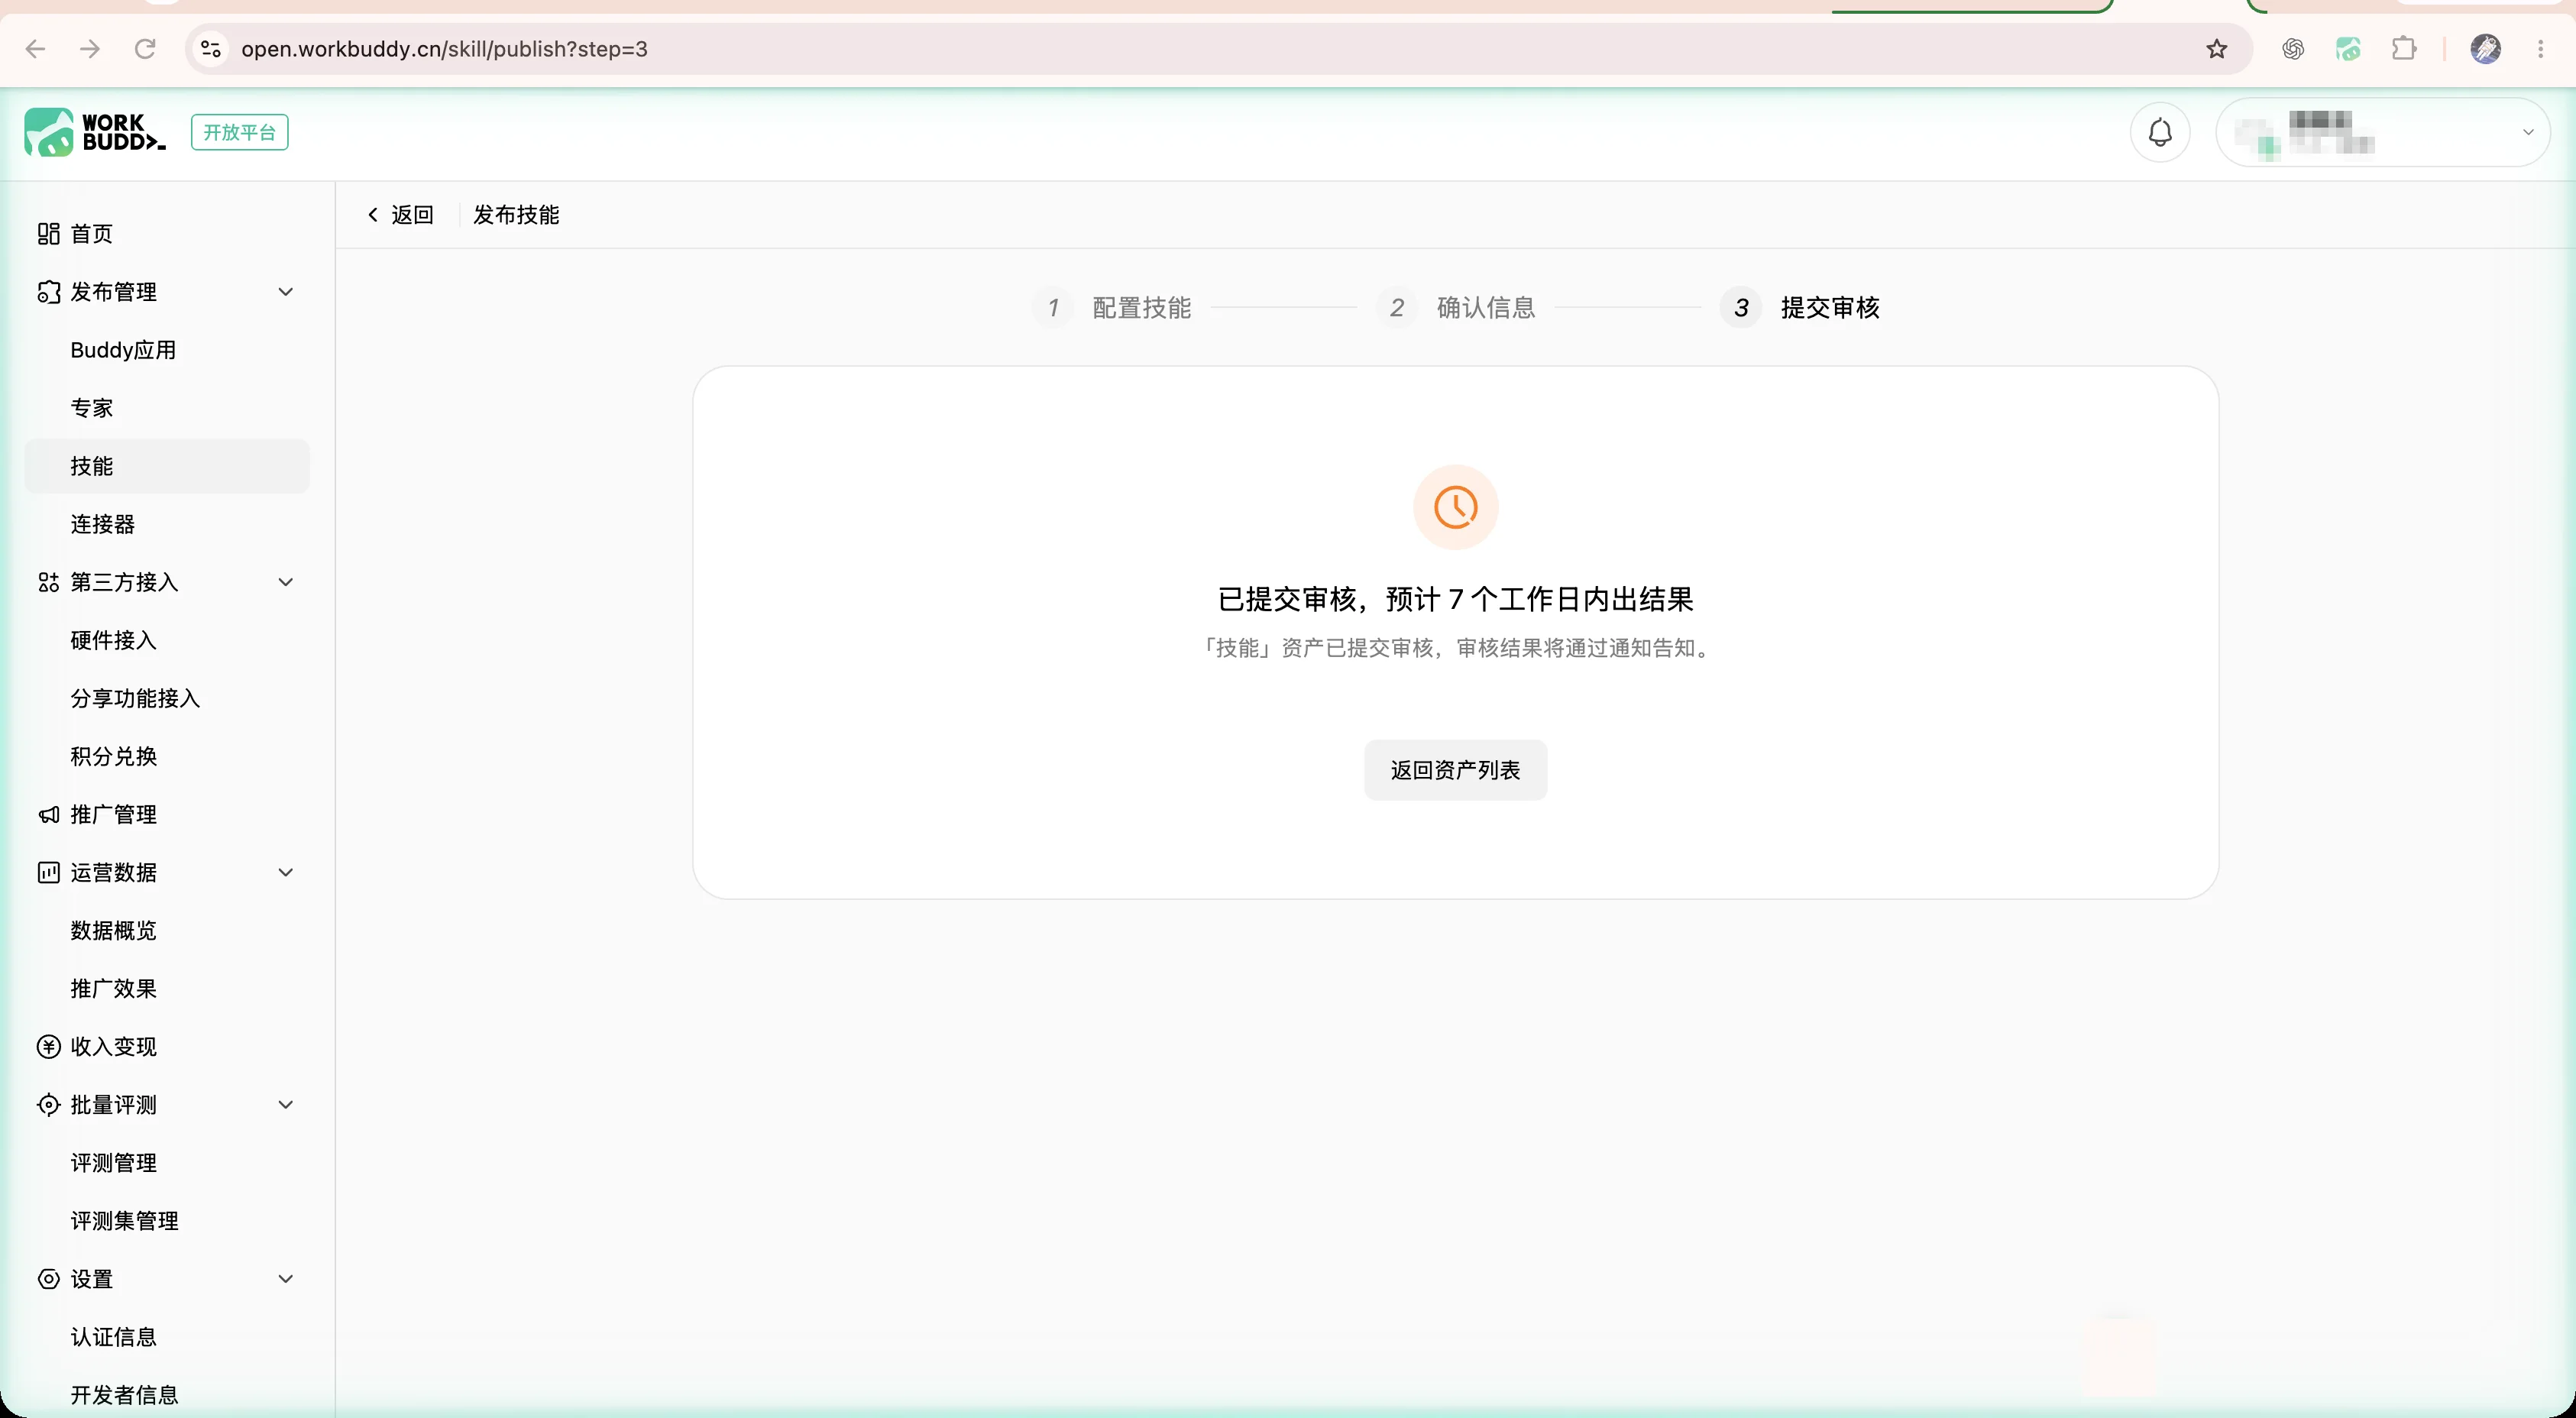Open 认证信息 menu item
The height and width of the screenshot is (1418, 2576).
(x=167, y=1337)
